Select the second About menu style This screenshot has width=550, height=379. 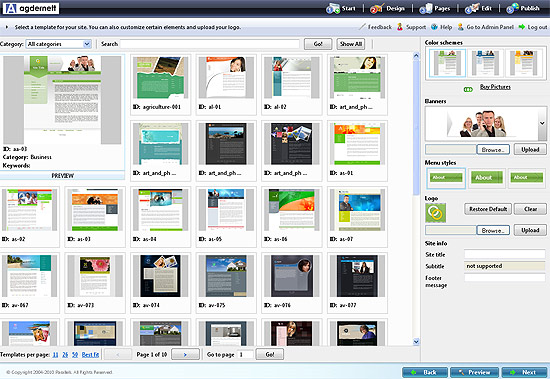tap(486, 178)
